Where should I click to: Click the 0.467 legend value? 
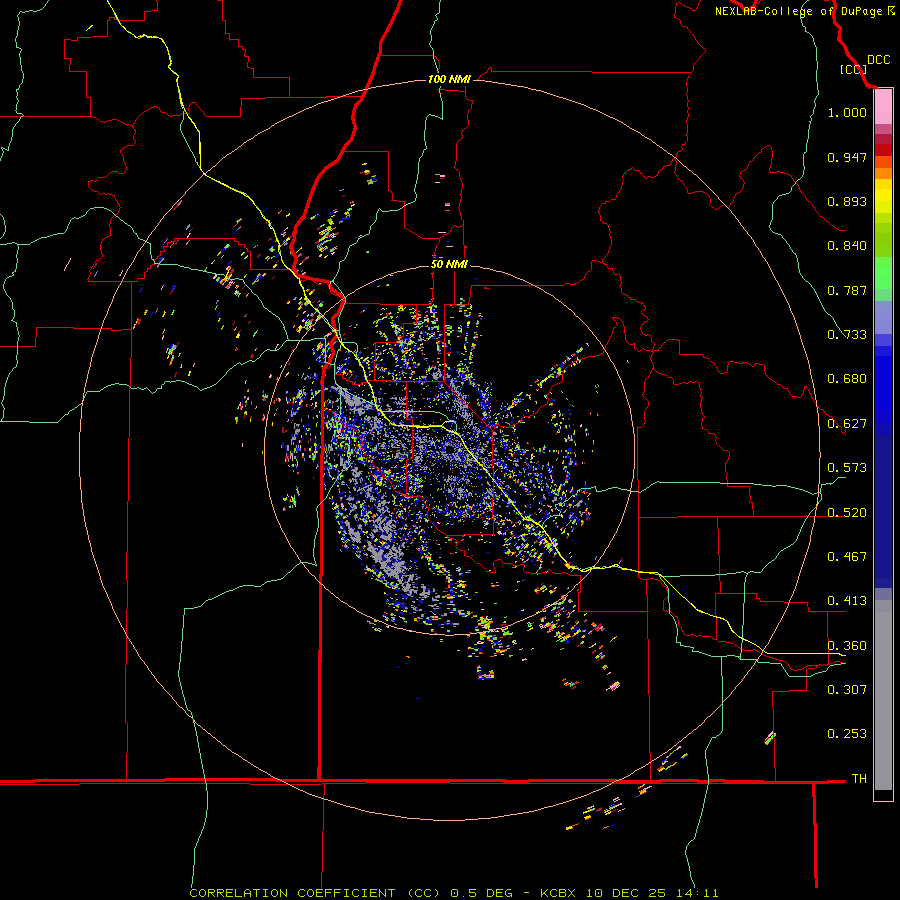[x=847, y=557]
